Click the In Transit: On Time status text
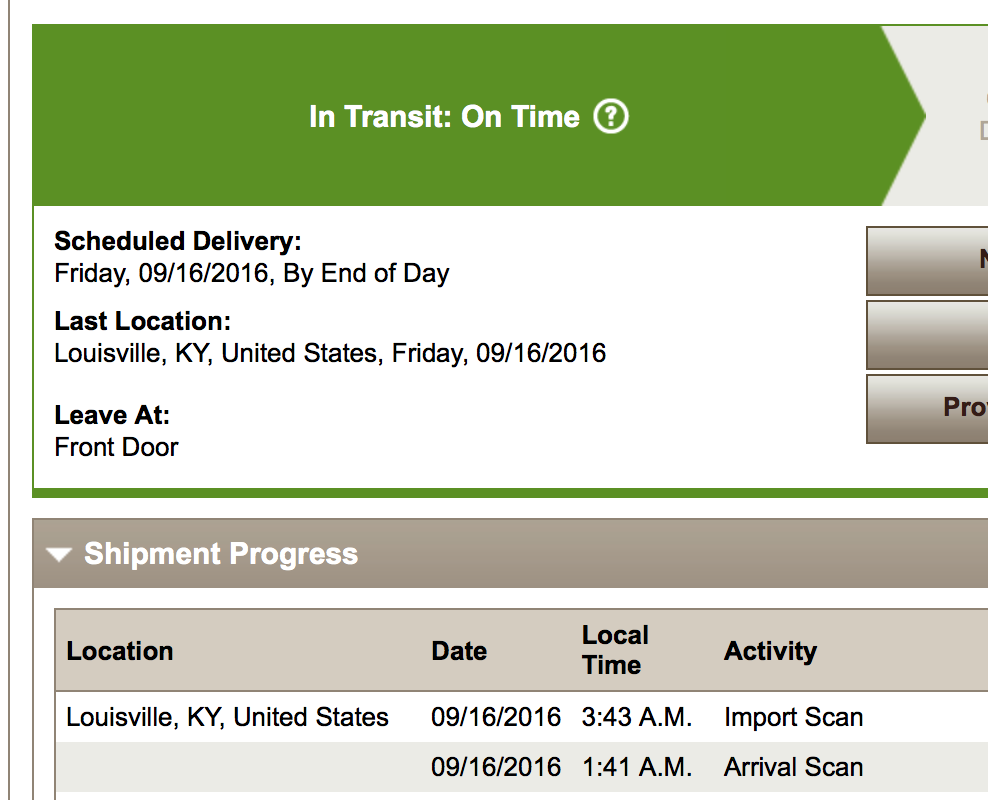Image resolution: width=988 pixels, height=800 pixels. (444, 117)
